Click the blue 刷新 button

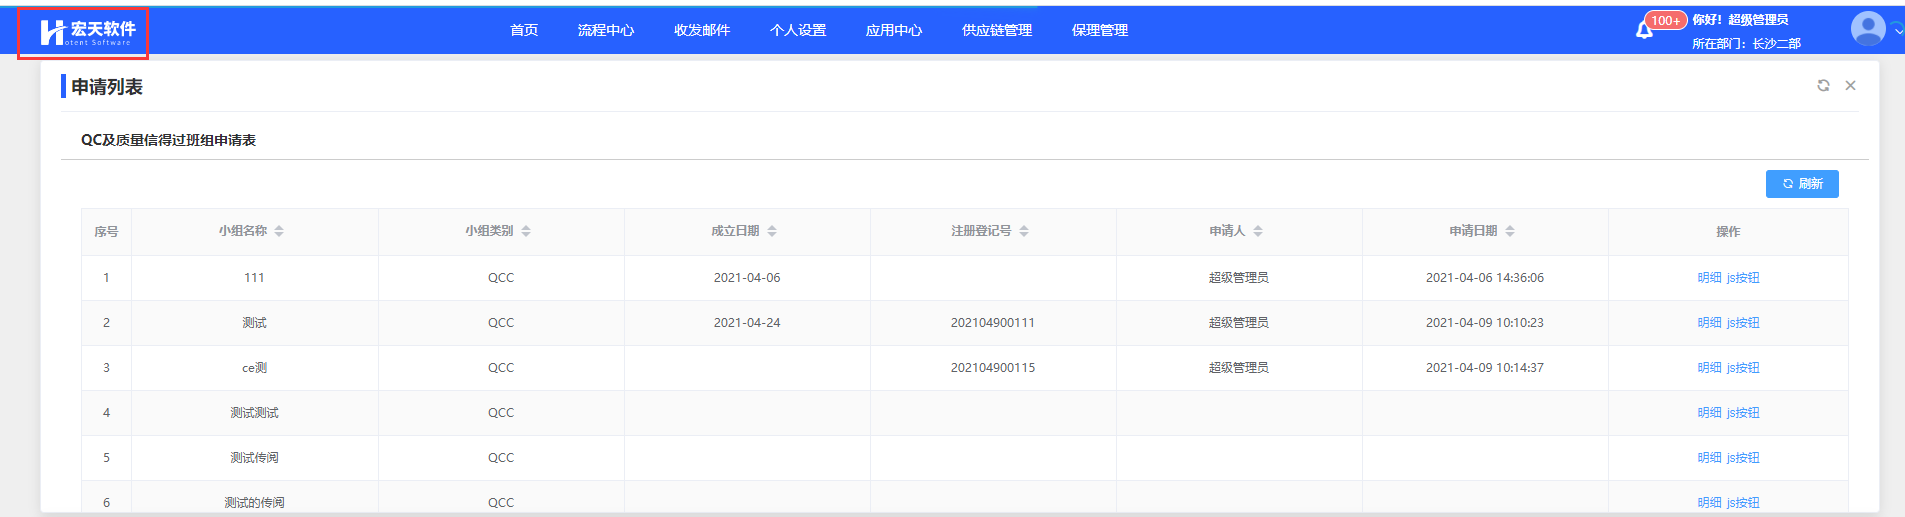click(1802, 184)
